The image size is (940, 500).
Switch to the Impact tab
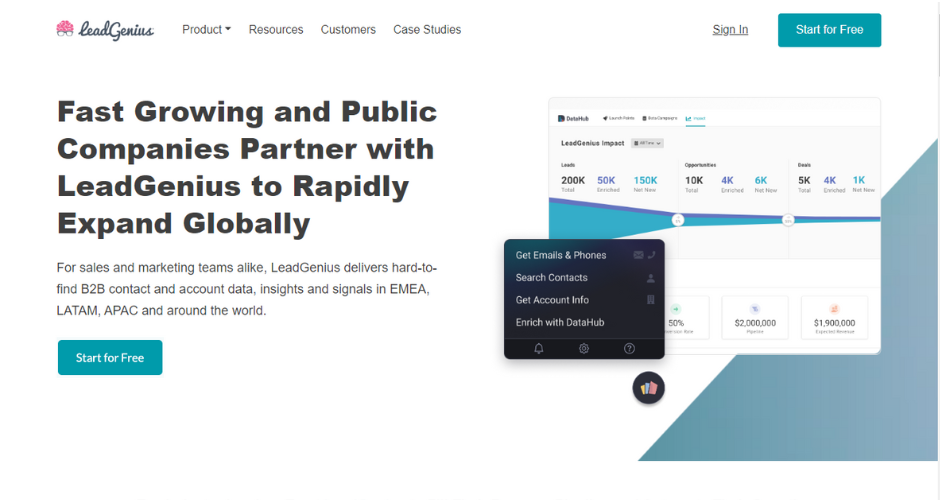pos(695,119)
